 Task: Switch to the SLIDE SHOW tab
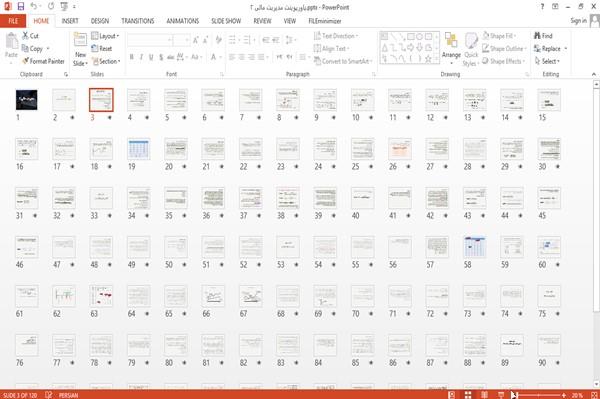226,21
